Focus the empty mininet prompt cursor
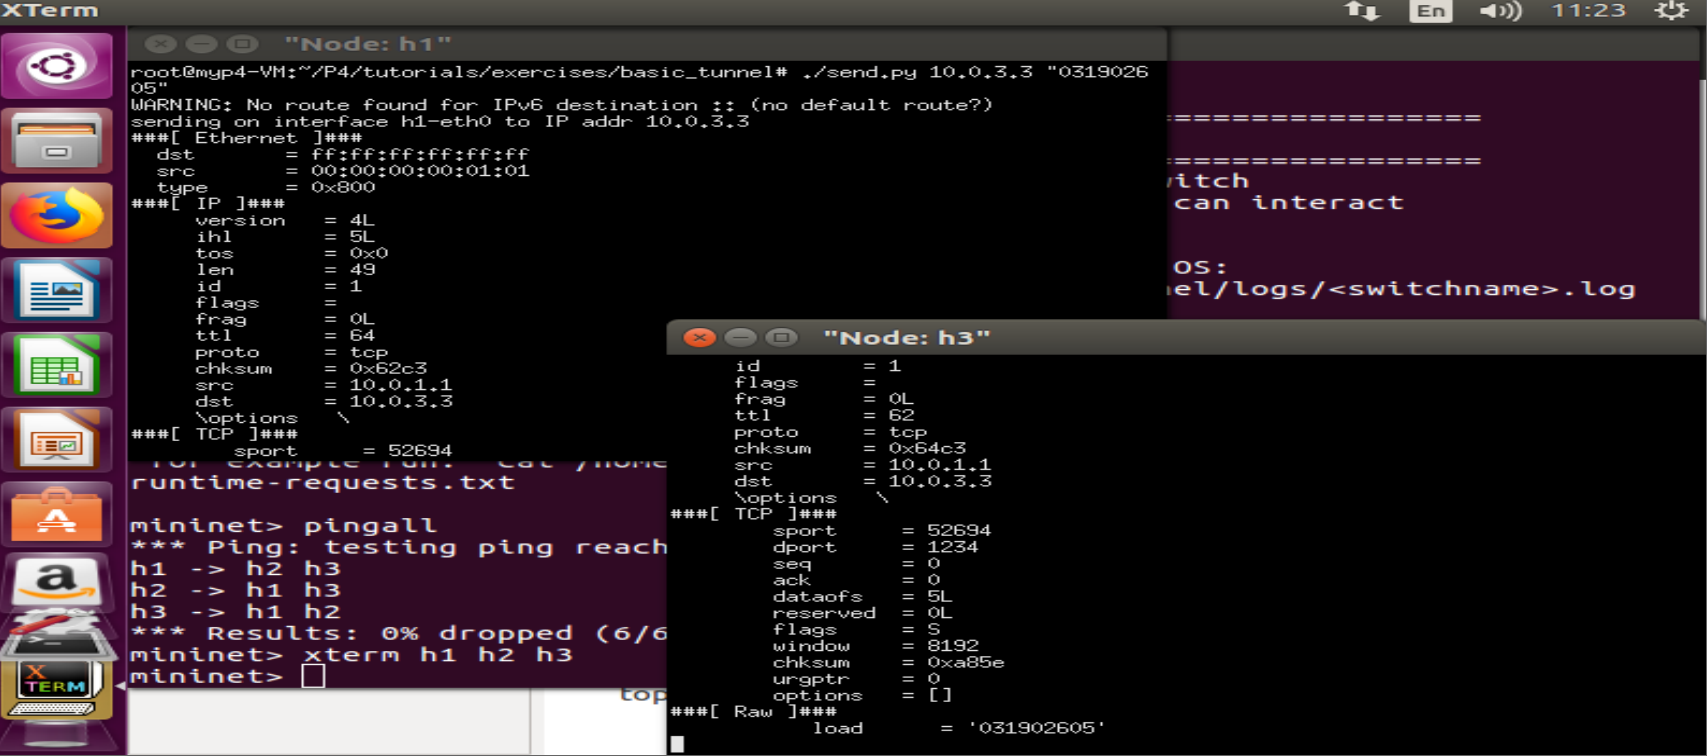 tap(313, 677)
